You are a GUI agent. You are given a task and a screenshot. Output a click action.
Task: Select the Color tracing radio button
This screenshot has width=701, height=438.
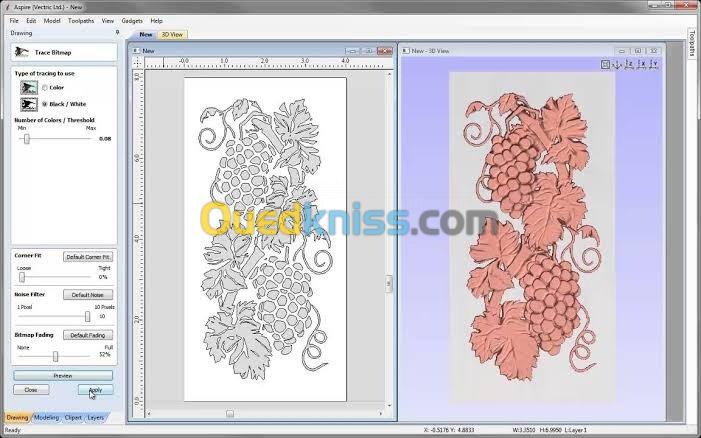pyautogui.click(x=45, y=88)
